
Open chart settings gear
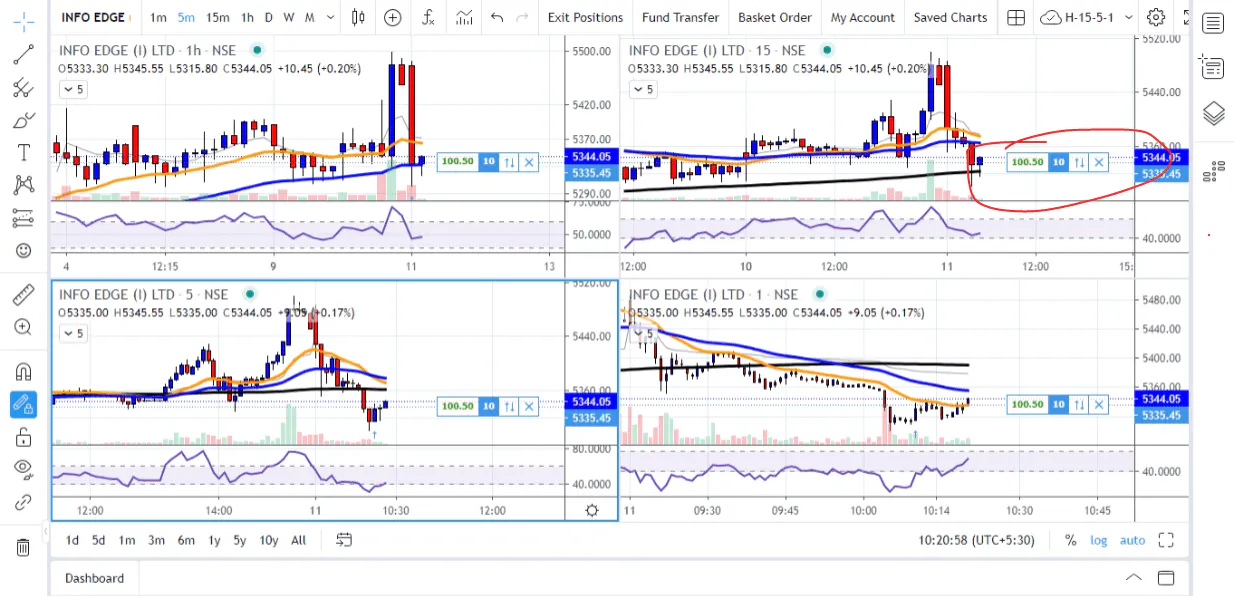pos(1156,17)
